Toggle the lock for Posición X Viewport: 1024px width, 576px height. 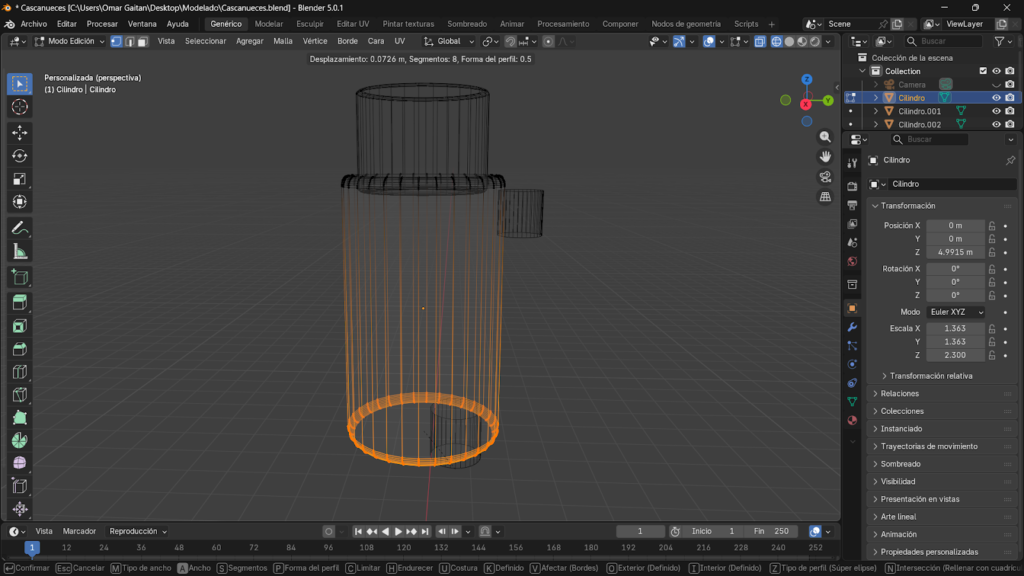[992, 226]
